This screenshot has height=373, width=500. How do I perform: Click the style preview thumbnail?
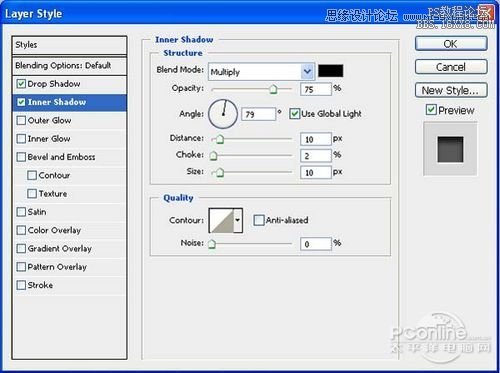click(450, 149)
